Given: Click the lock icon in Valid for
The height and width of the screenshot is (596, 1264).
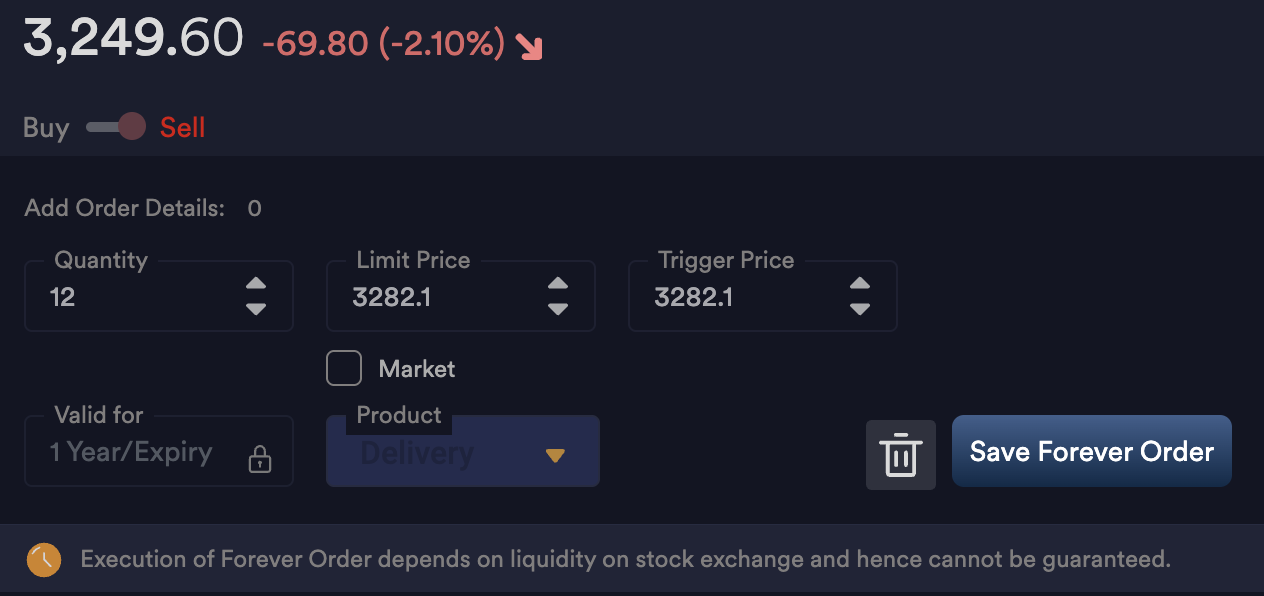Looking at the screenshot, I should click(260, 459).
